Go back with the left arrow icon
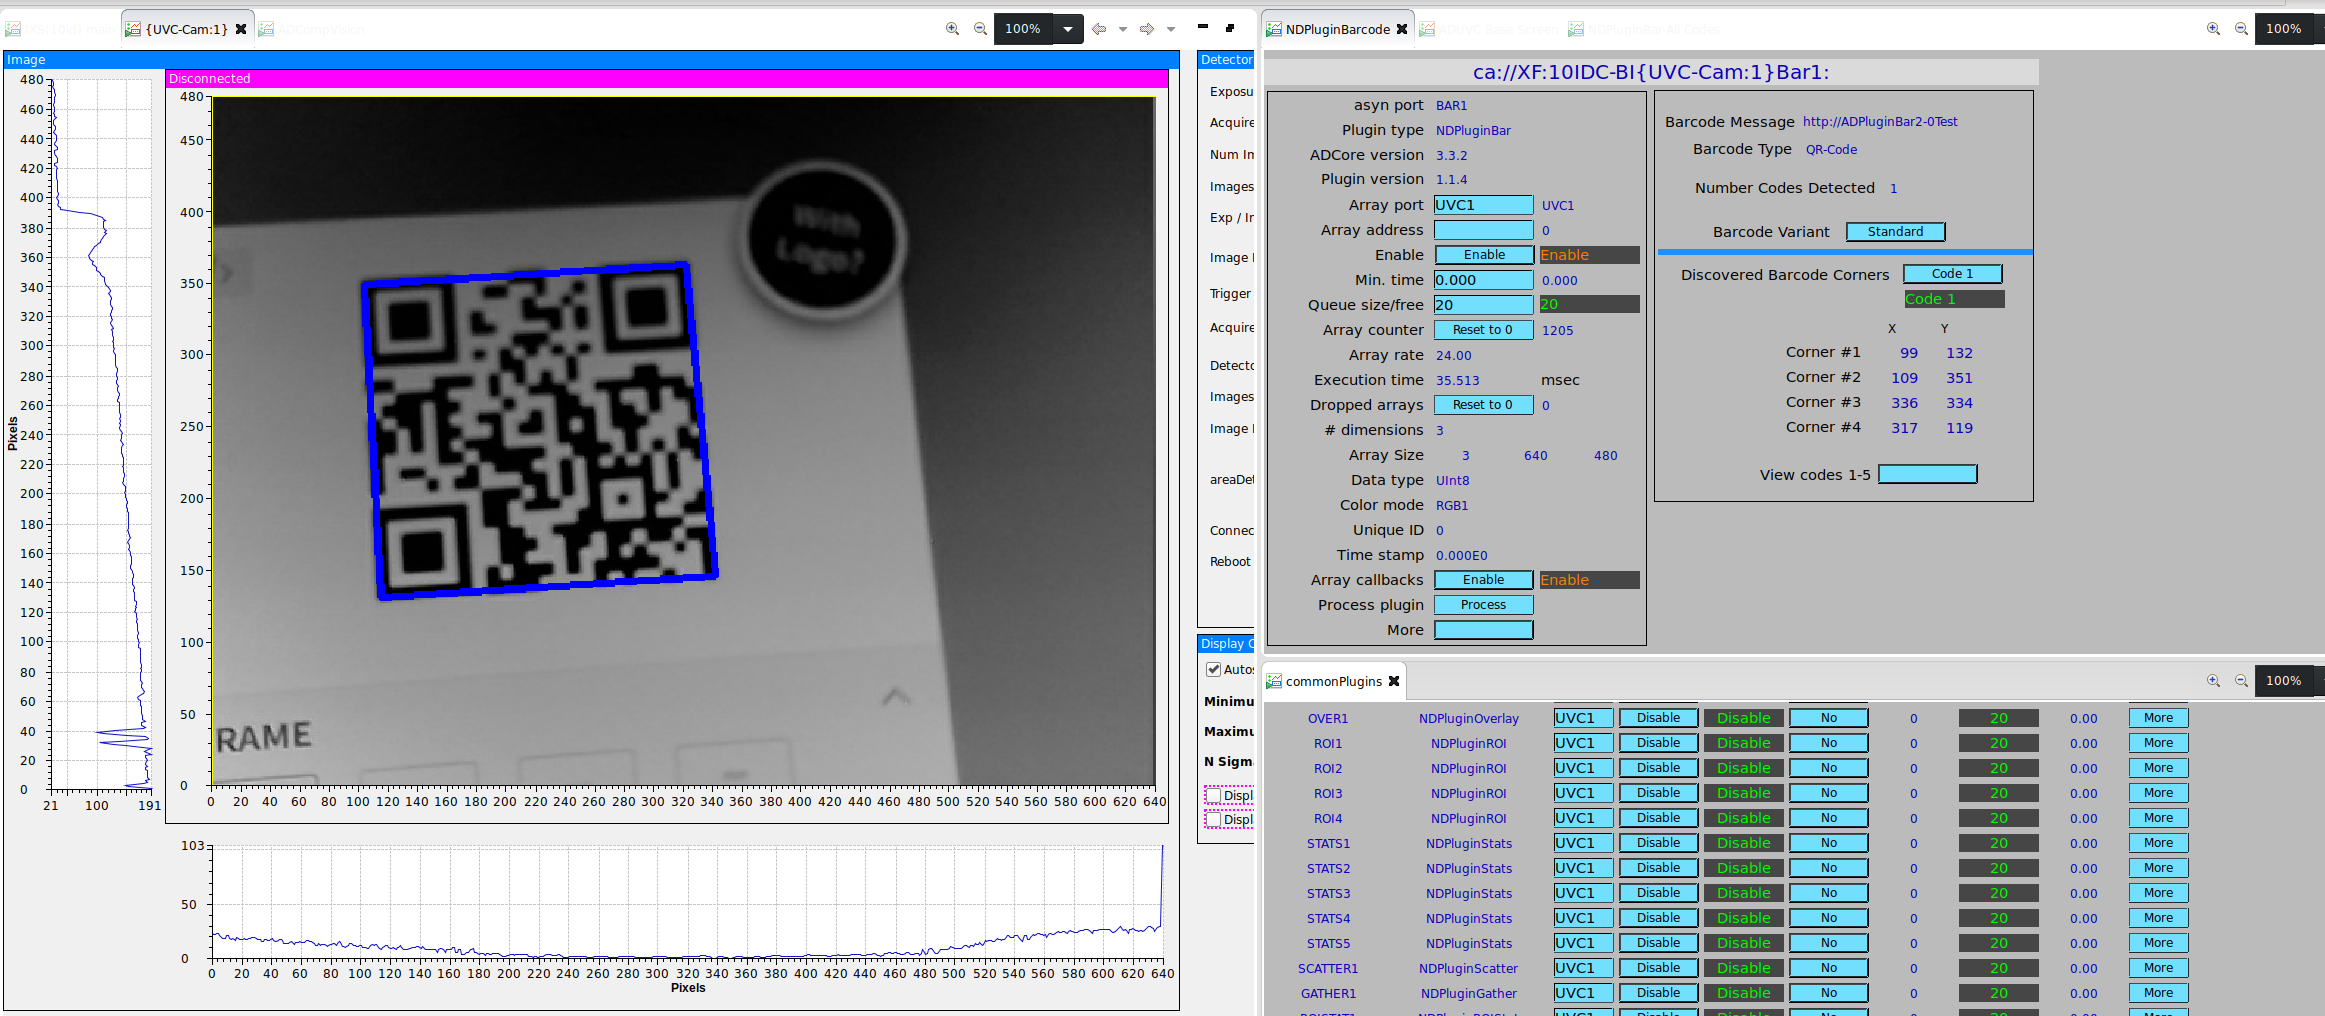The height and width of the screenshot is (1016, 2325). [1099, 29]
